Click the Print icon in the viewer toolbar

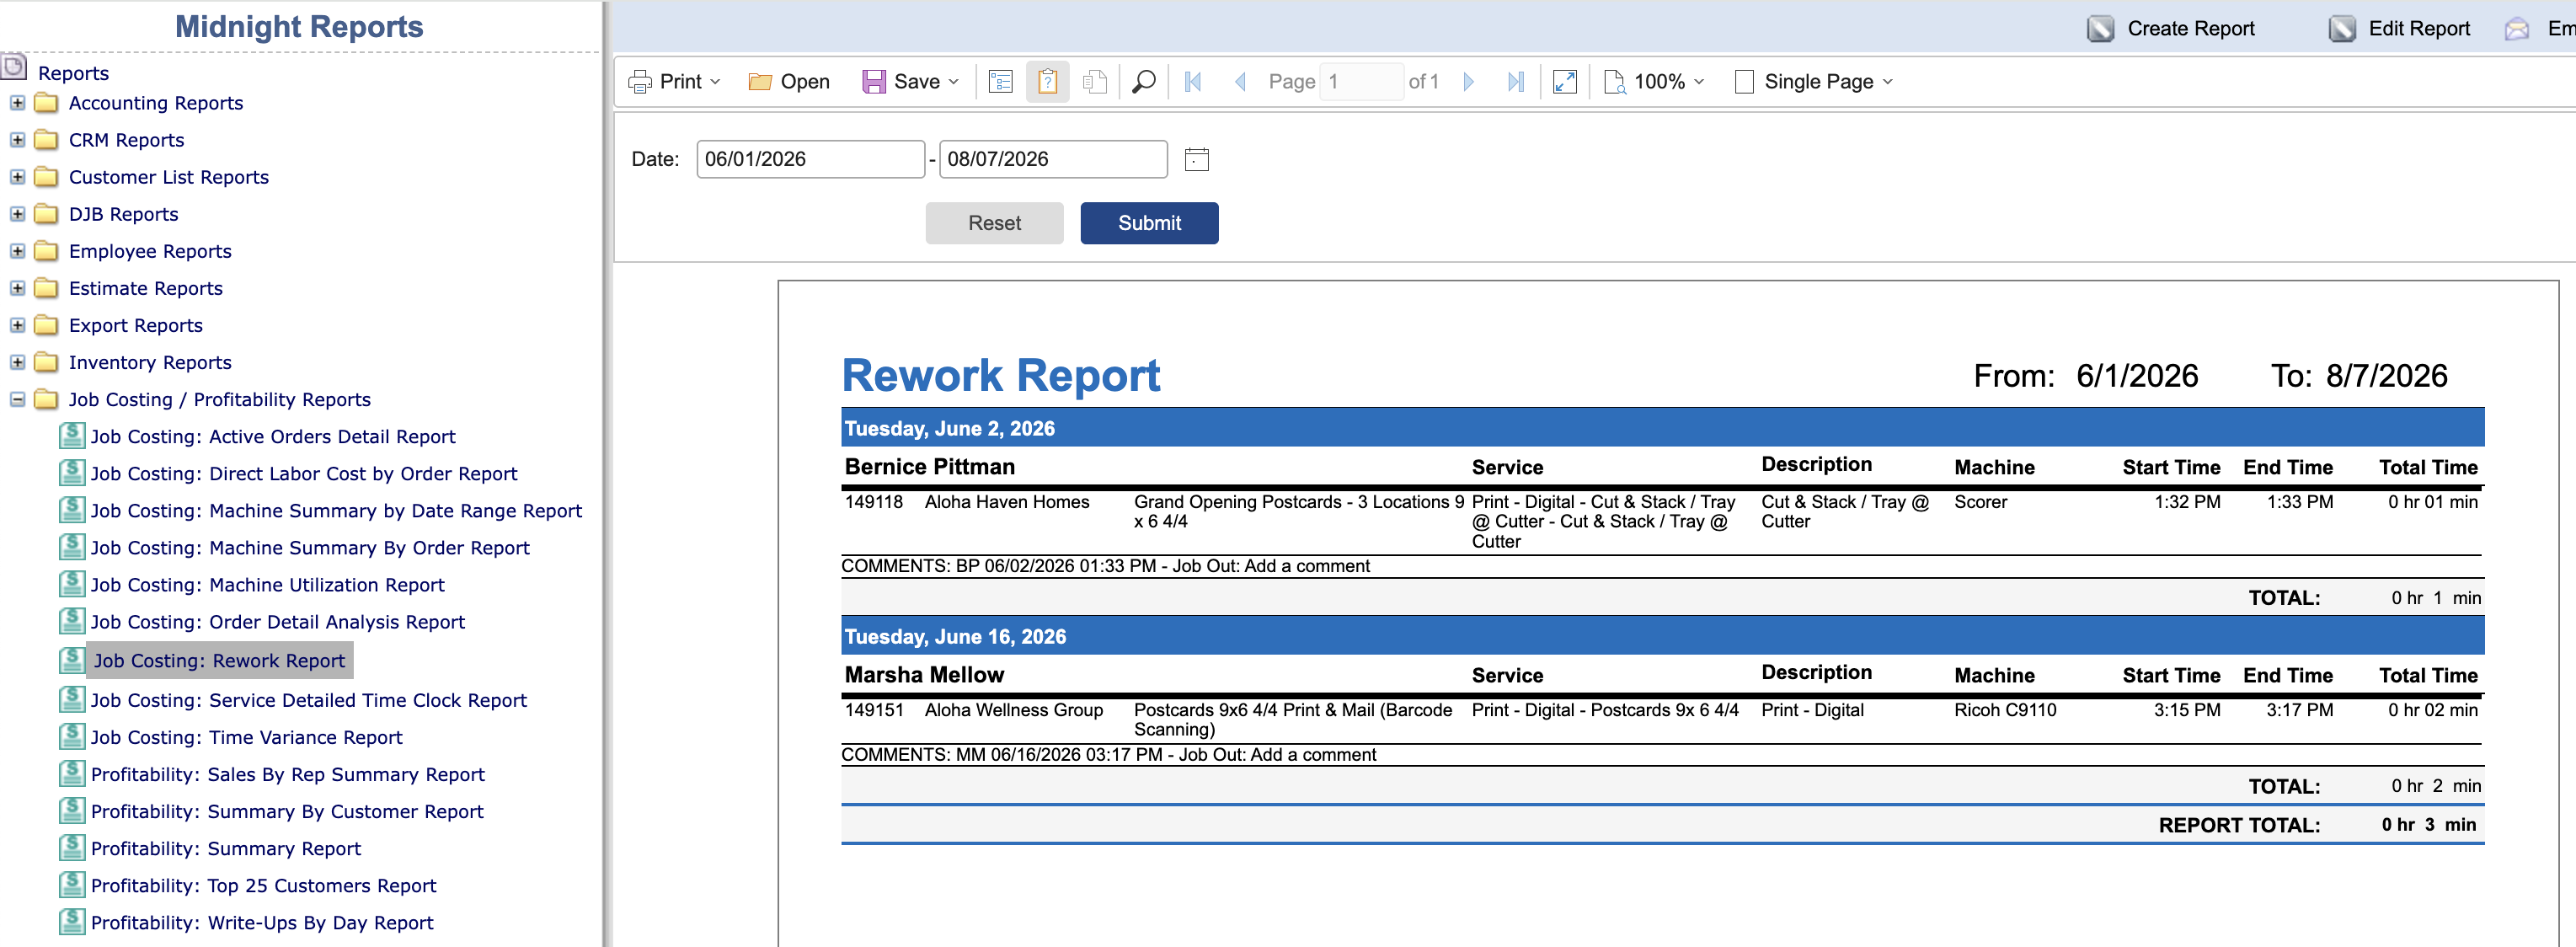click(639, 82)
